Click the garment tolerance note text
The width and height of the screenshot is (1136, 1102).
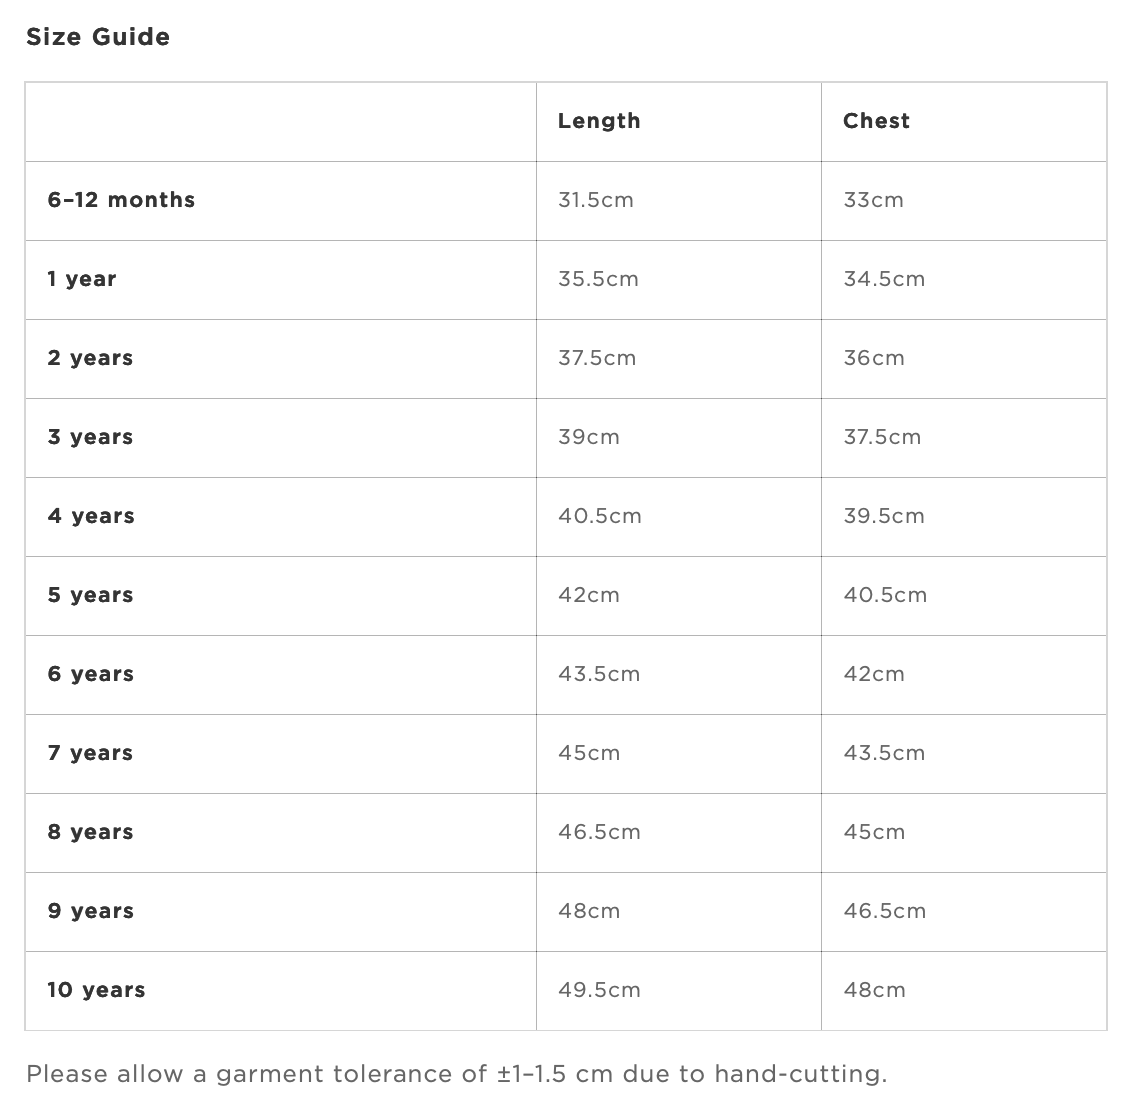[x=456, y=1074]
